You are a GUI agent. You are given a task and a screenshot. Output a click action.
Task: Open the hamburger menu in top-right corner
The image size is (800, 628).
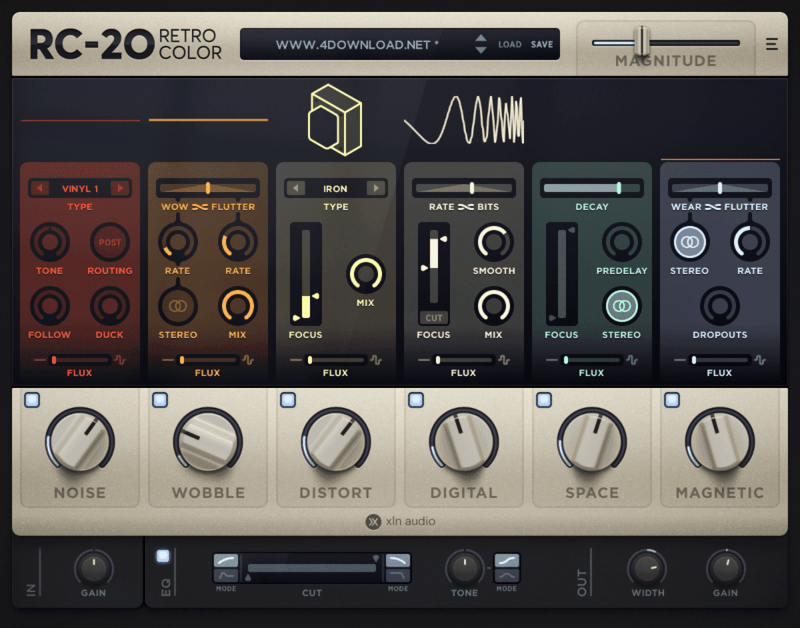coord(772,44)
